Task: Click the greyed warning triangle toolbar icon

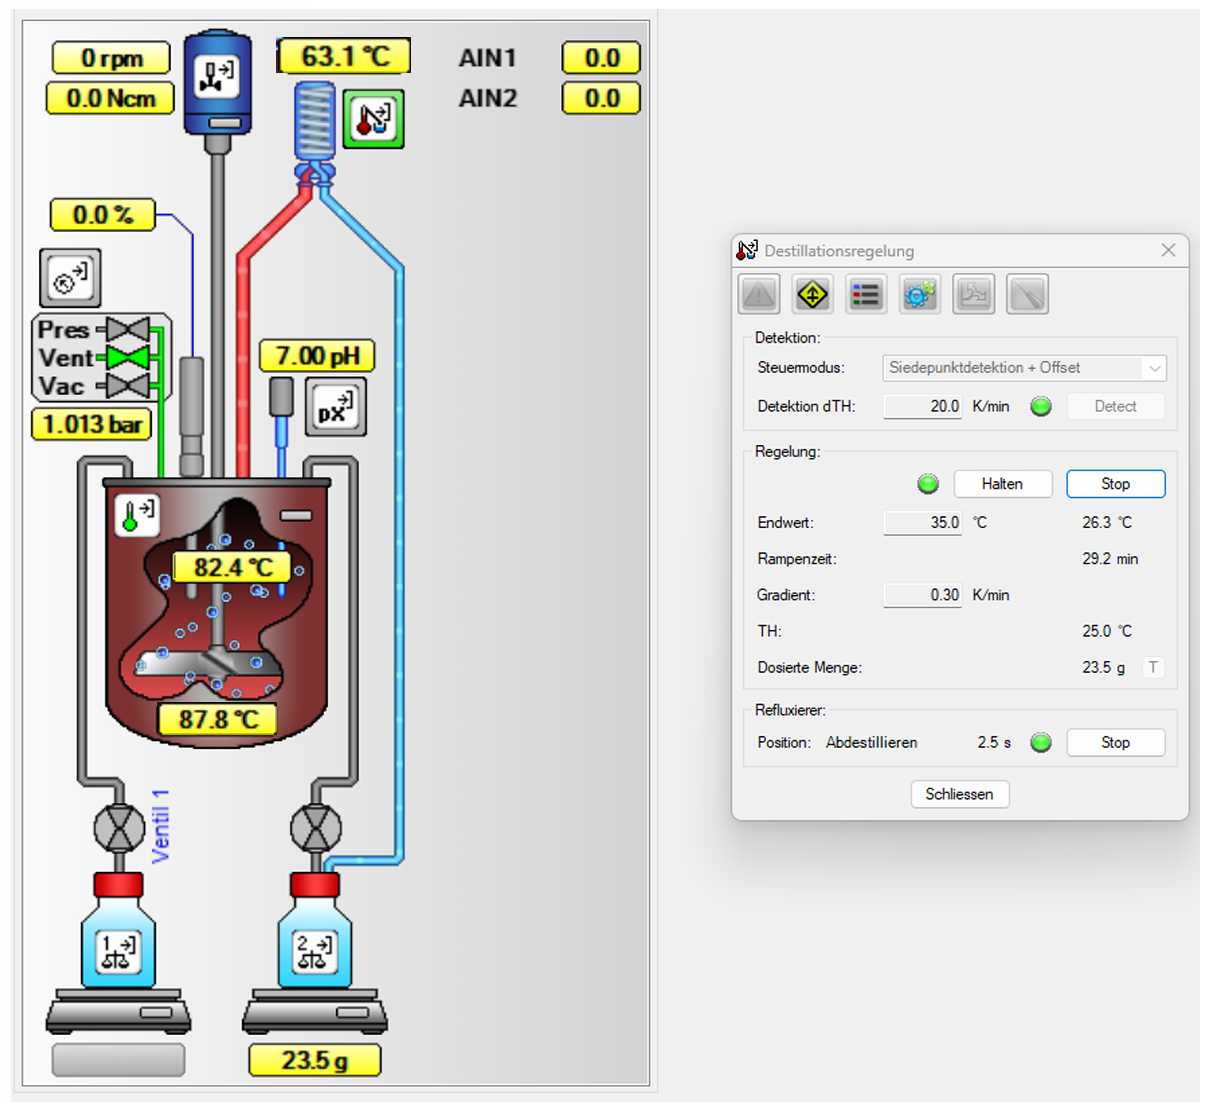Action: click(x=759, y=295)
